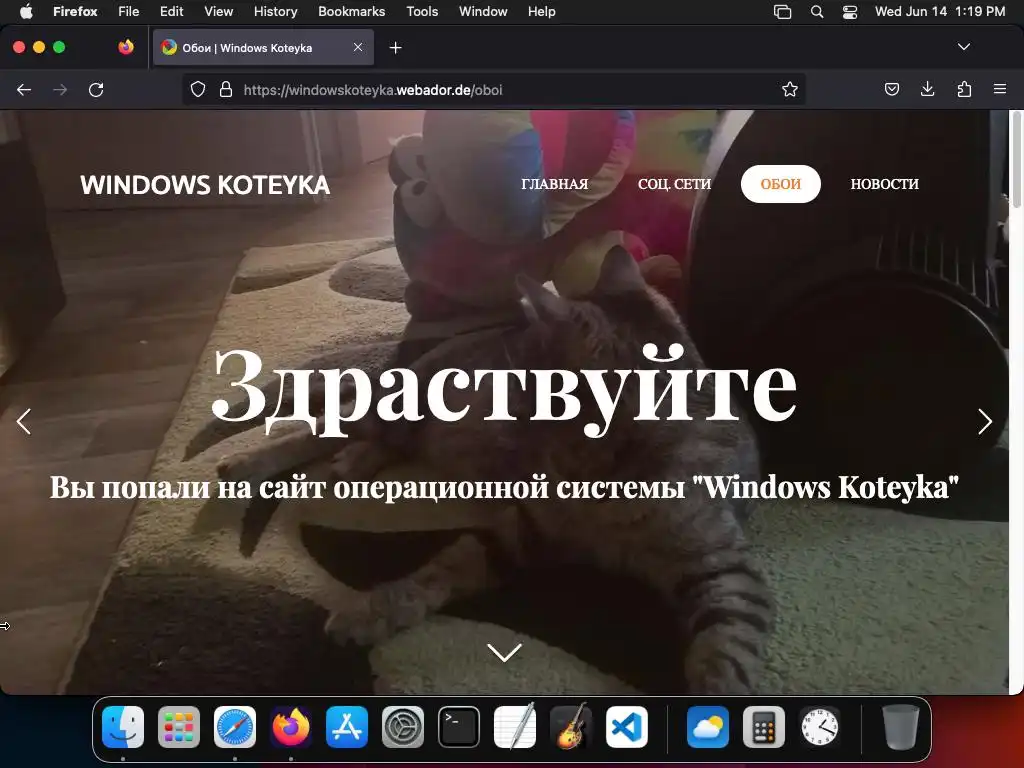The image size is (1024, 768).
Task: Click the Firefox icon in the Dock
Action: tap(291, 727)
